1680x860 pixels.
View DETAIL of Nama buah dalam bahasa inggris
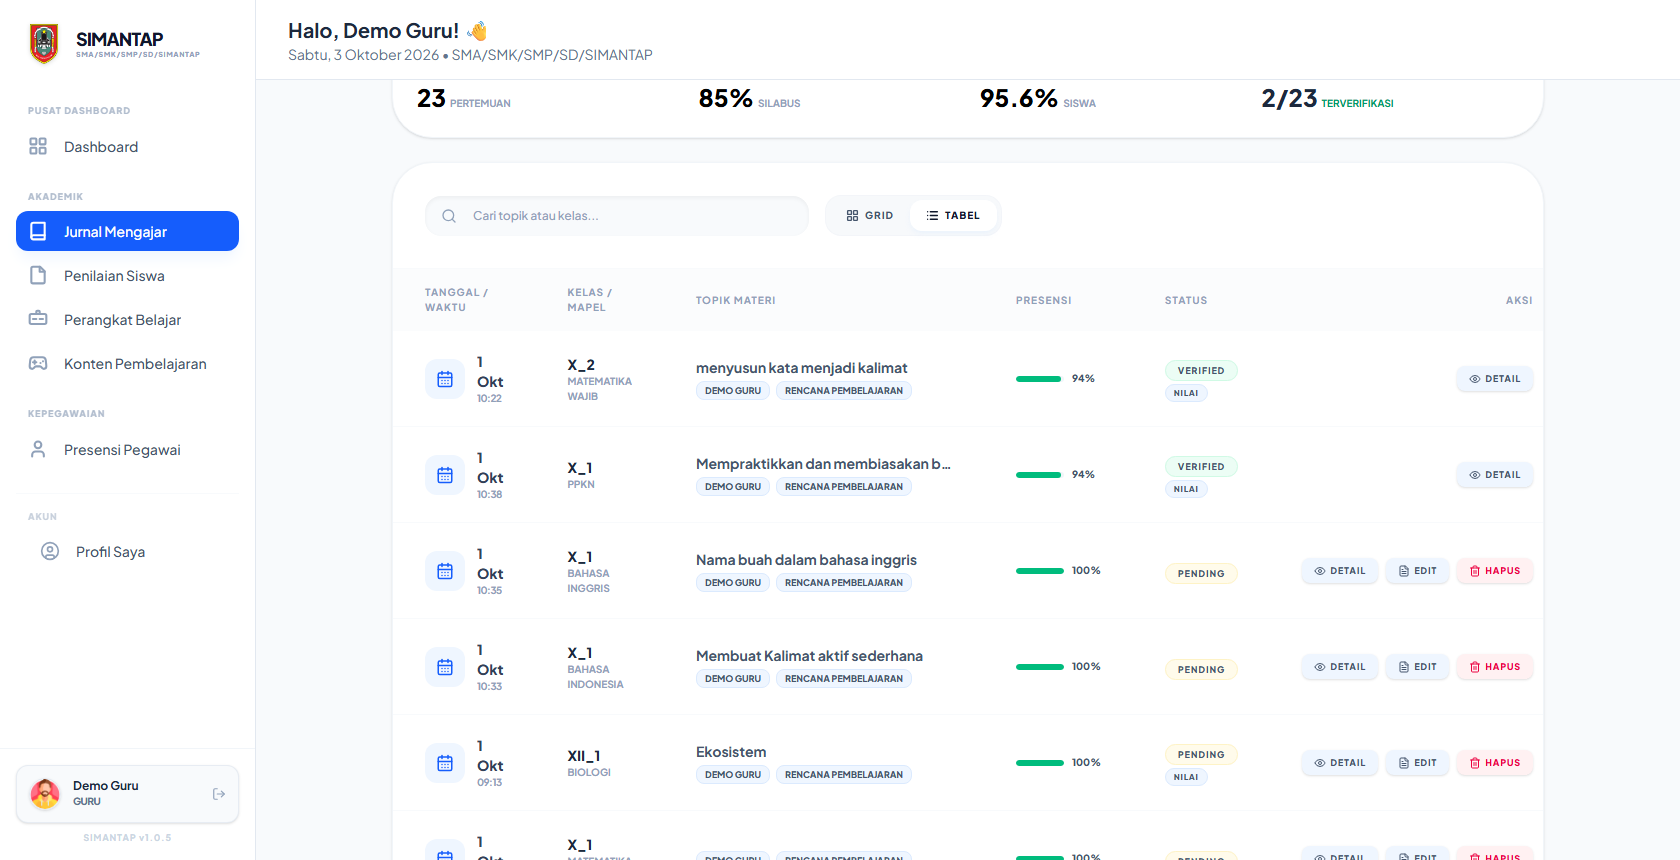1340,571
